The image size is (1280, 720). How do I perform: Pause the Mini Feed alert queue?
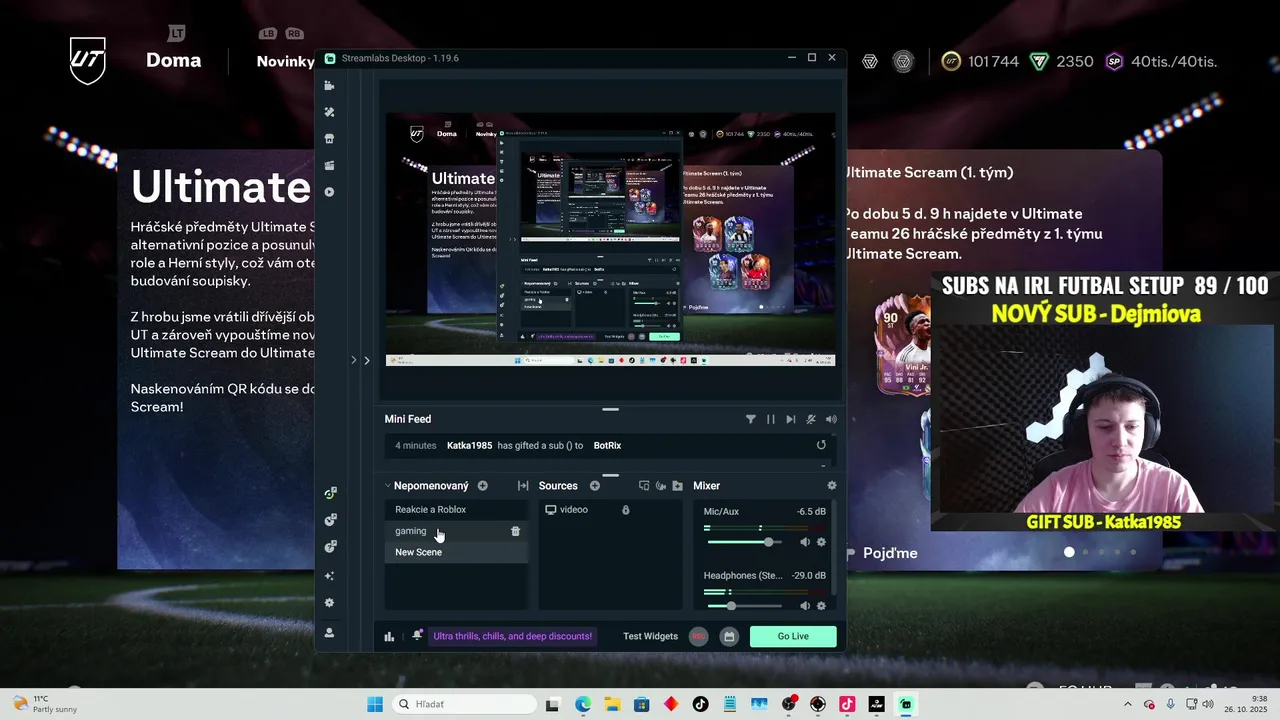(771, 419)
